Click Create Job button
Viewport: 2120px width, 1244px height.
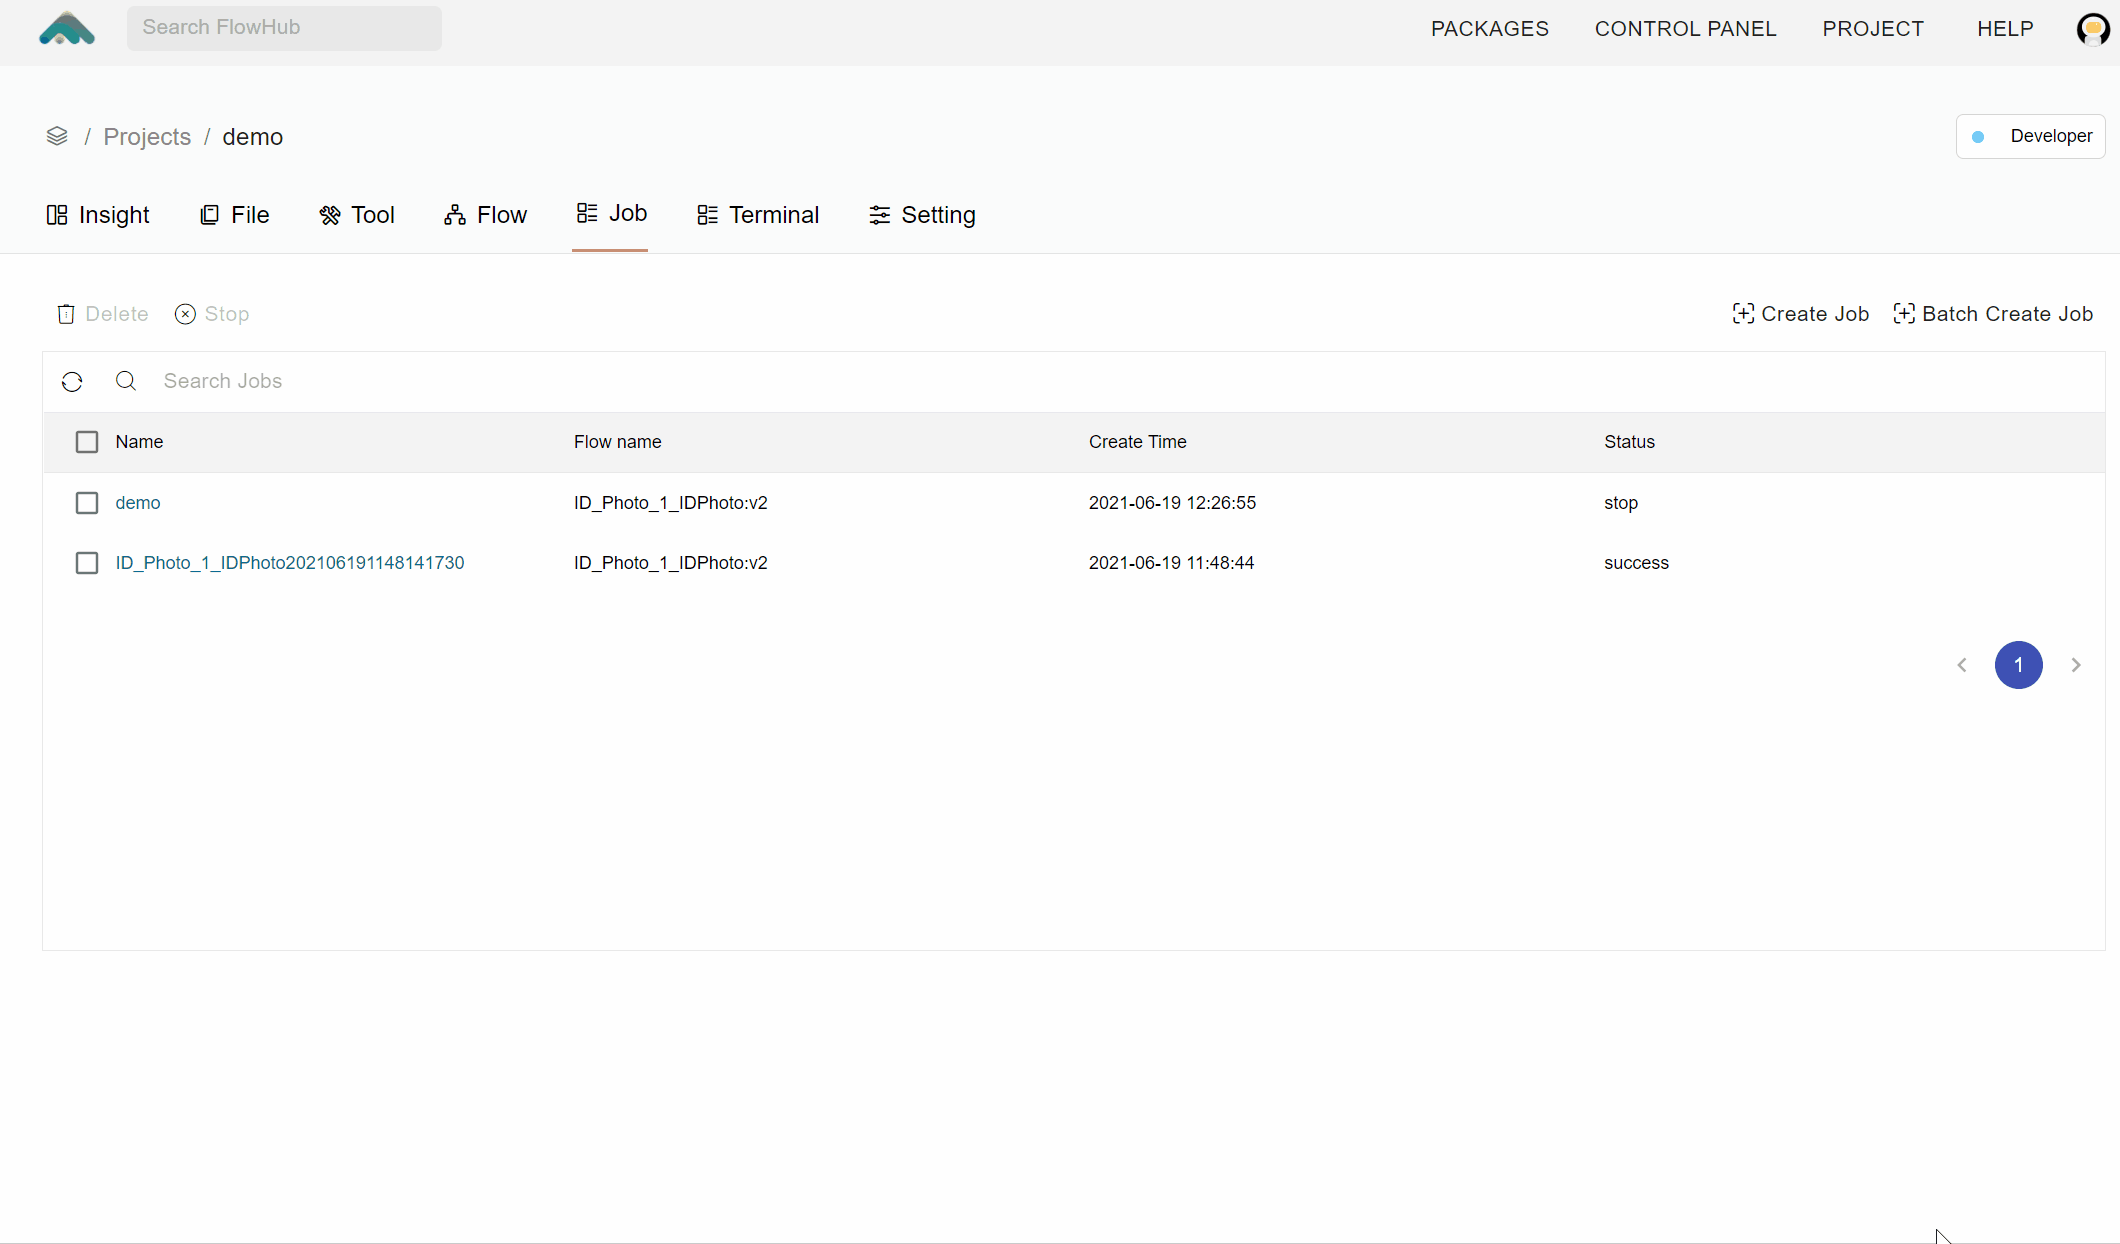click(1800, 314)
